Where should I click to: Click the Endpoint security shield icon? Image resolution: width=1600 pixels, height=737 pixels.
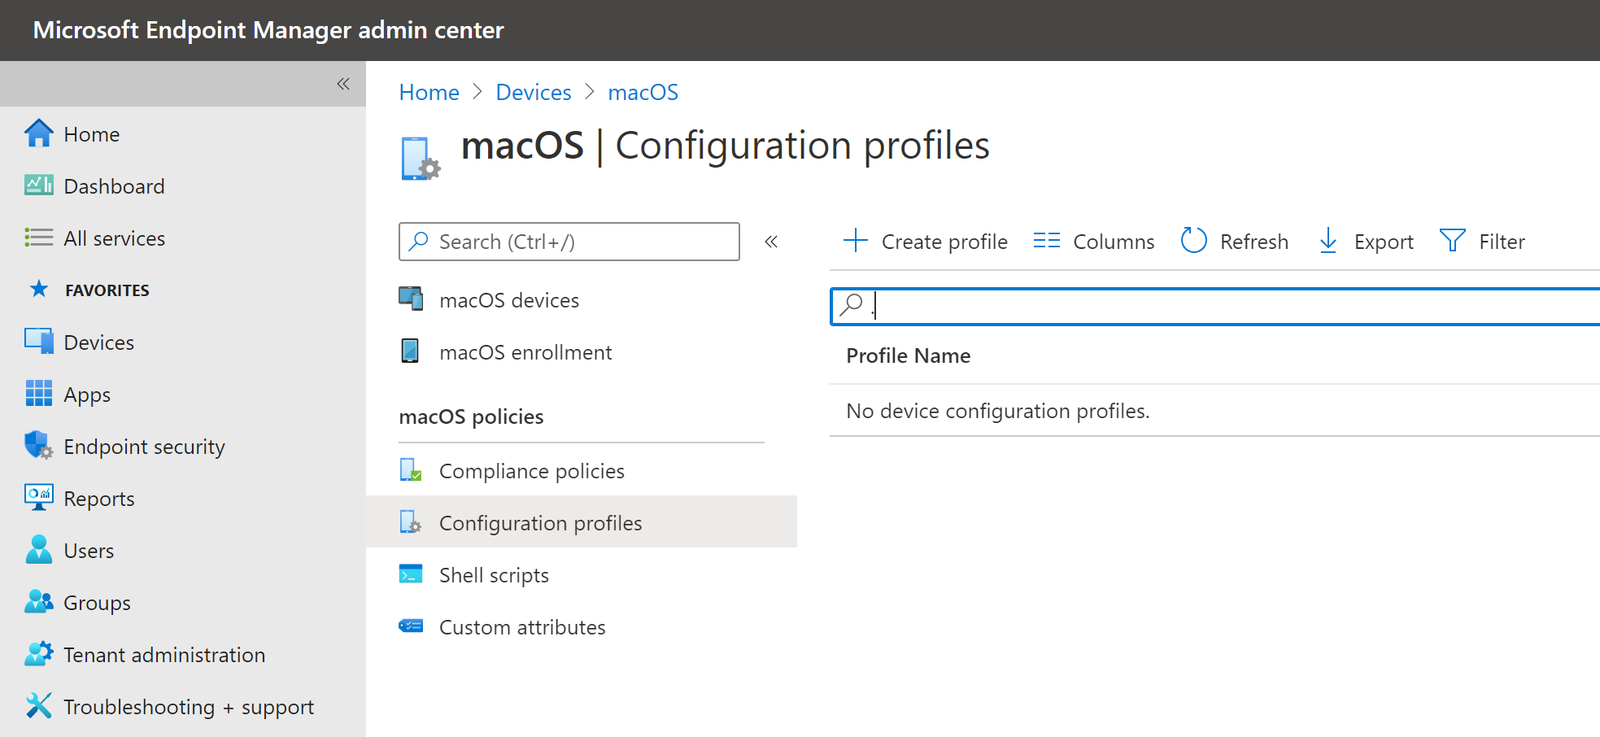39,445
